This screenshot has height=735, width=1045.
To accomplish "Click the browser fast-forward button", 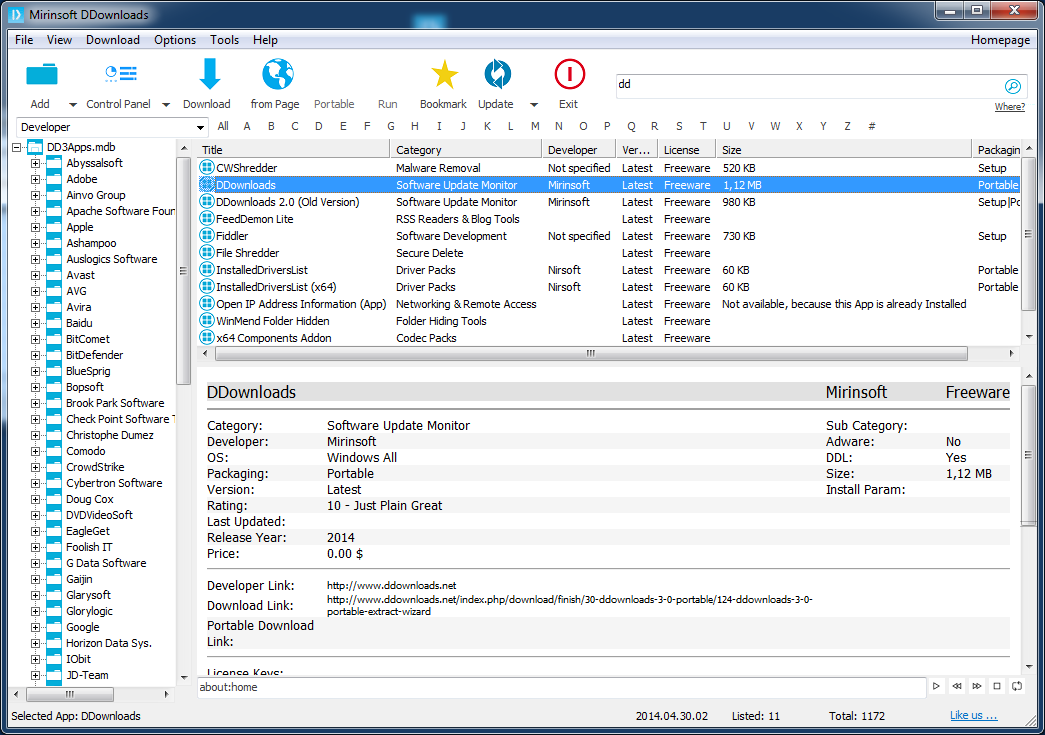I will click(x=976, y=686).
